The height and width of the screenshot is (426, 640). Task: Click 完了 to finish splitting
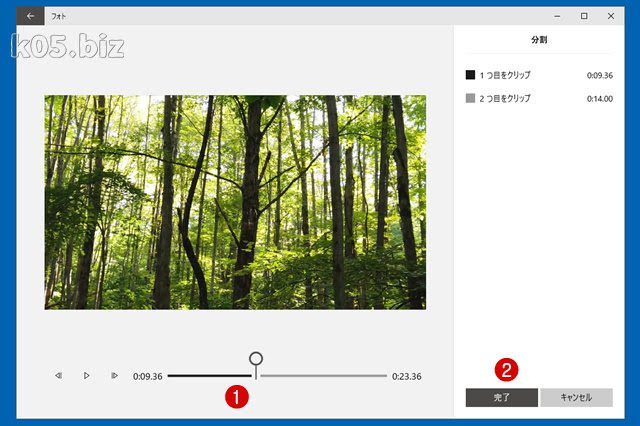[502, 397]
